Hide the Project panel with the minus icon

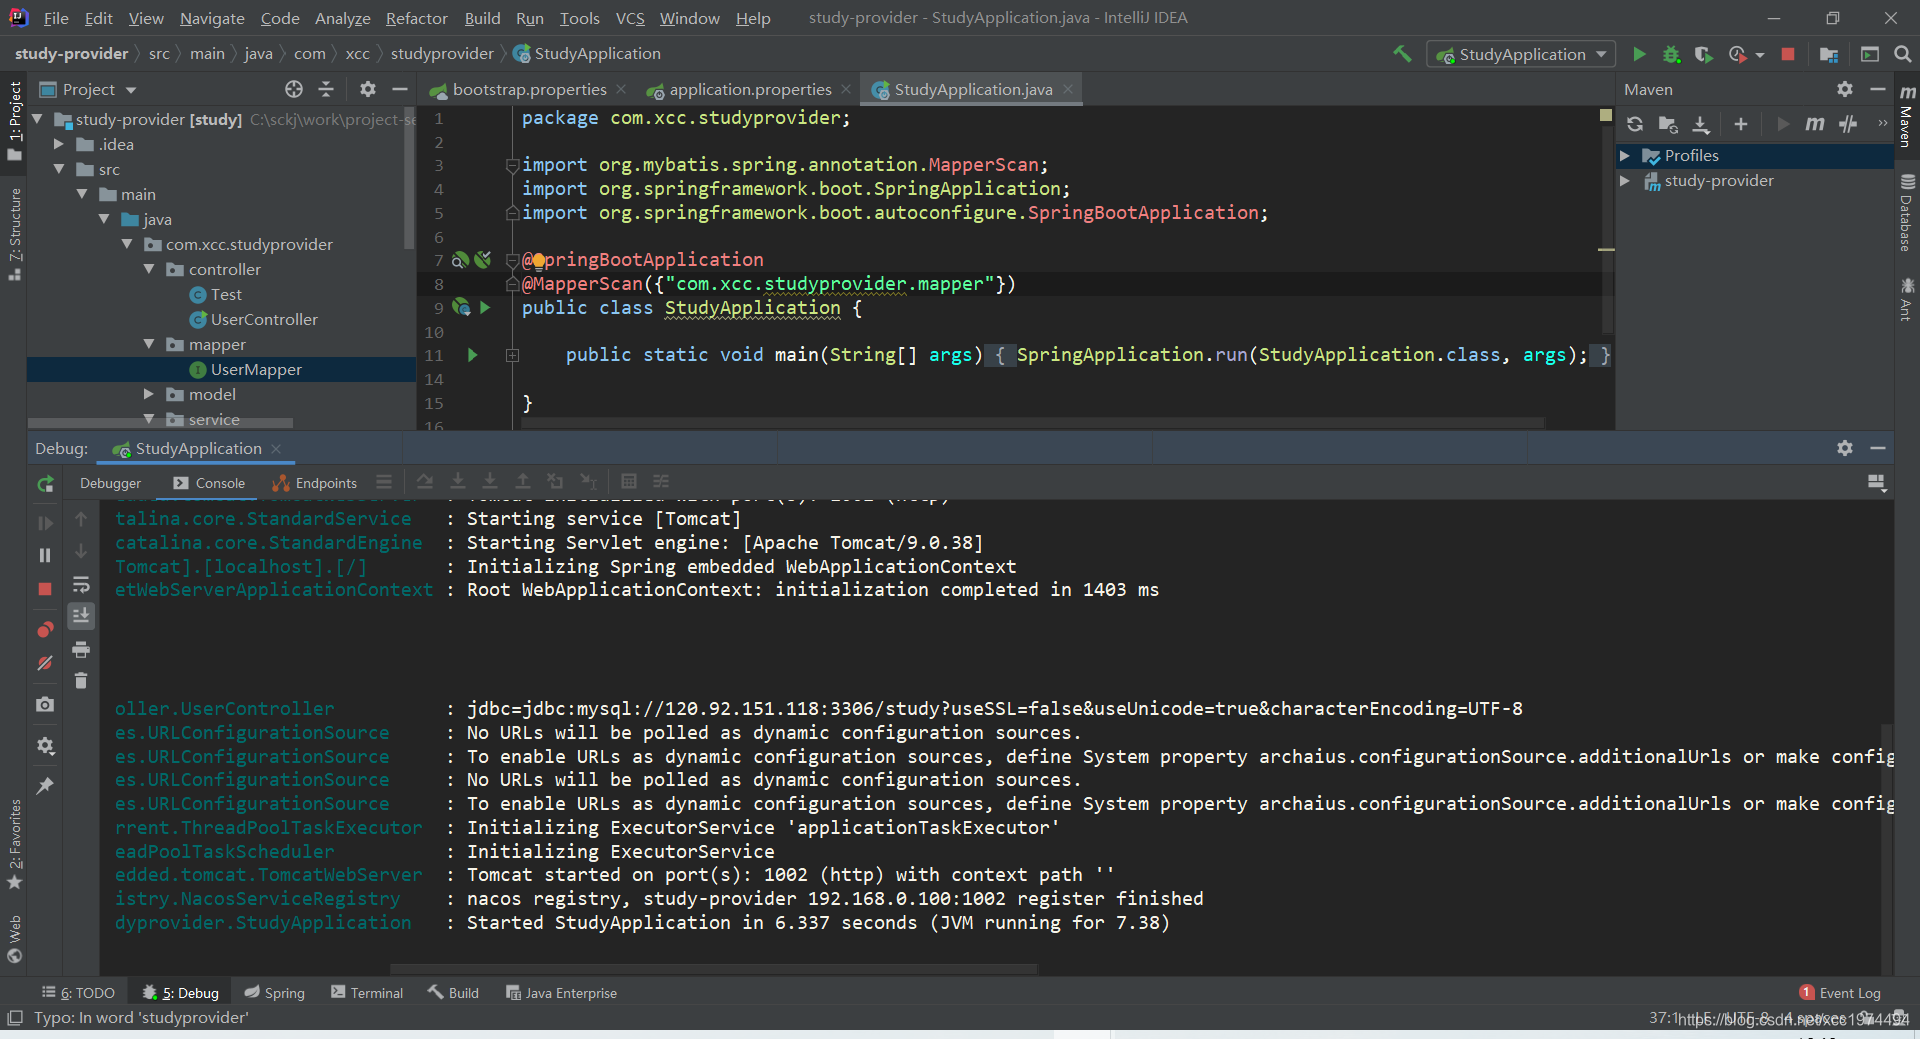pyautogui.click(x=400, y=89)
